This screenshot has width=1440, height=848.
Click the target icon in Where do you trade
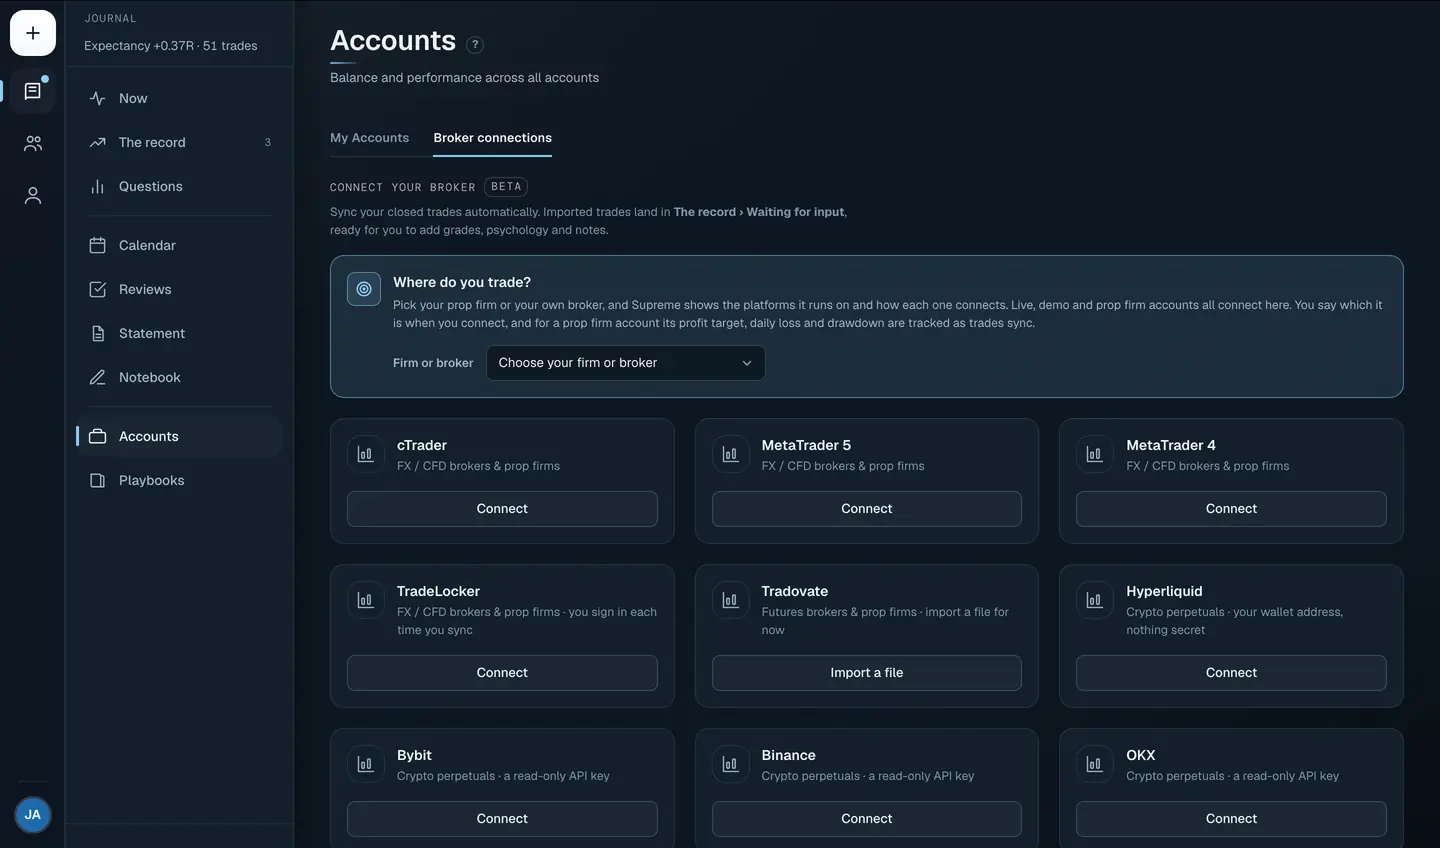364,289
